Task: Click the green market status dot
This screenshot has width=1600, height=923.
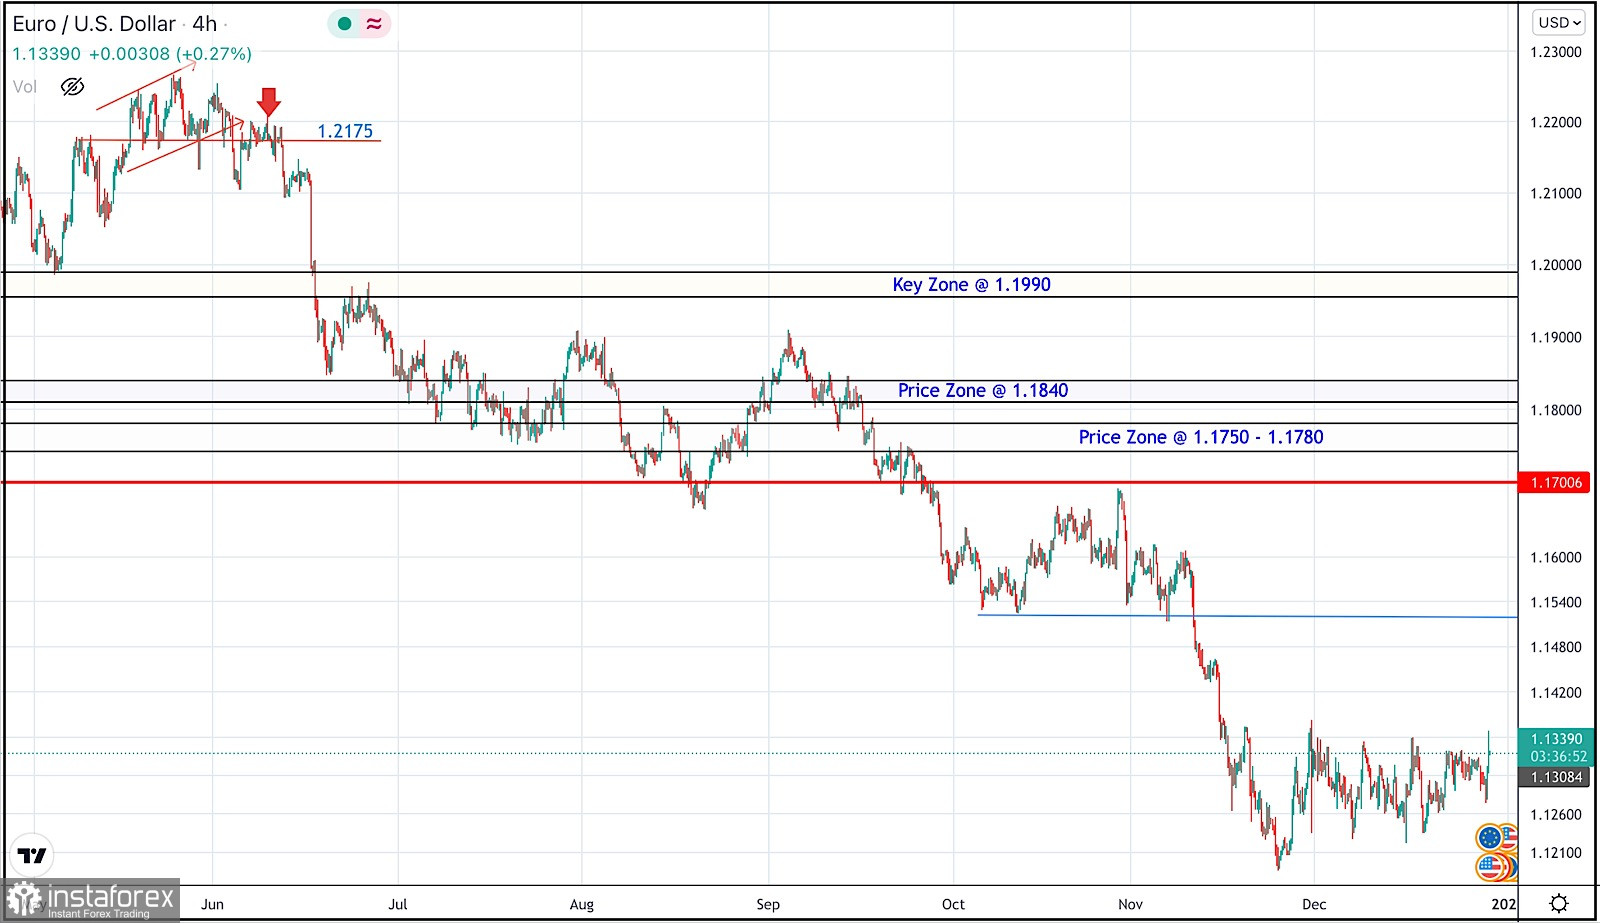Action: pos(345,23)
